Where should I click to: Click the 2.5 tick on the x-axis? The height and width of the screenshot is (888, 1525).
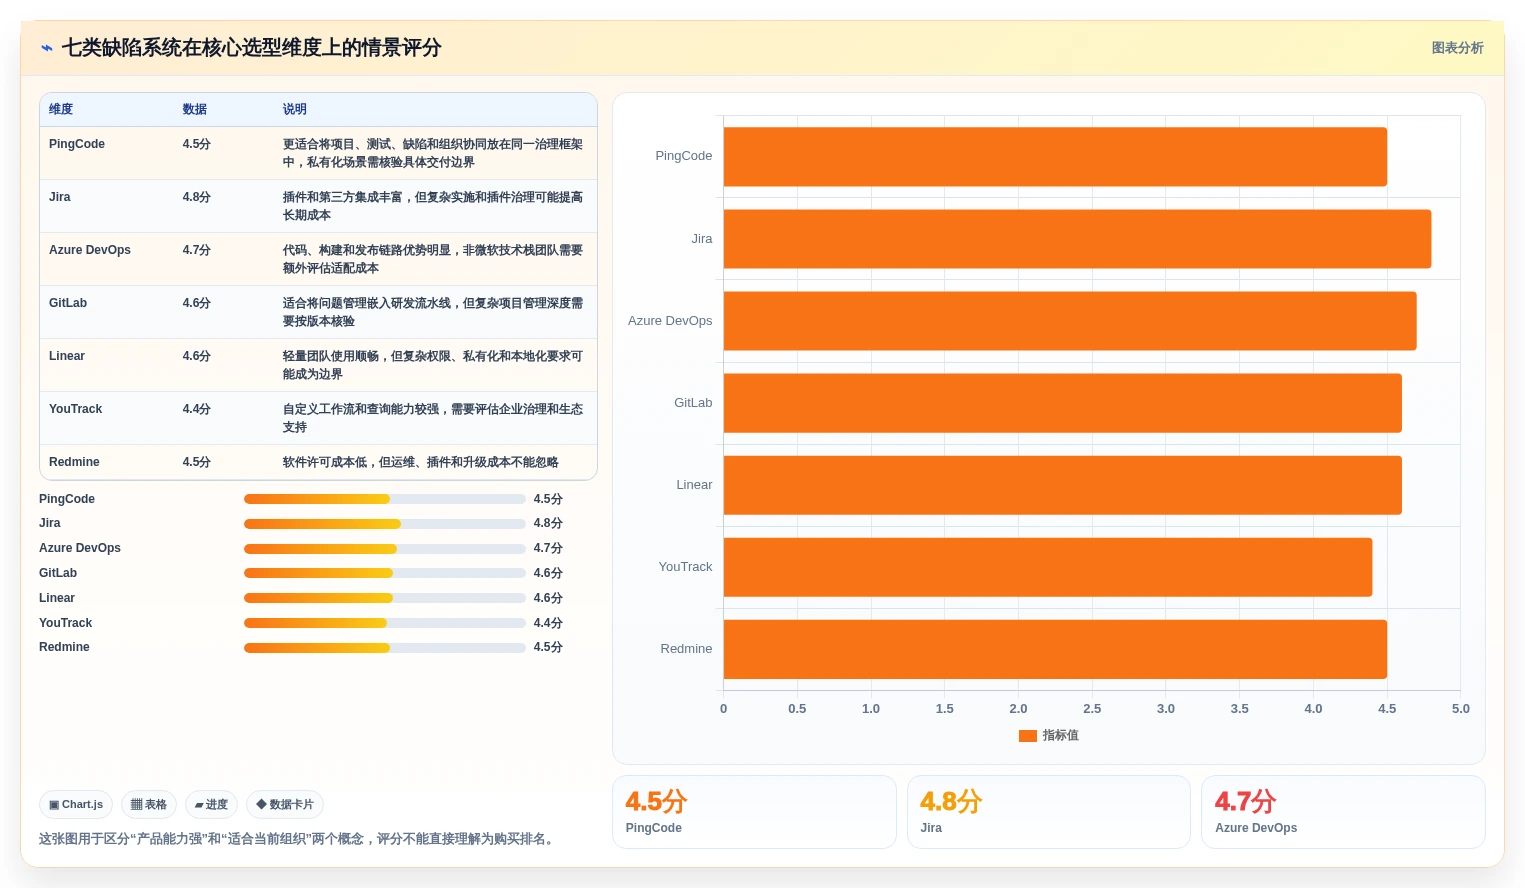click(x=1092, y=709)
